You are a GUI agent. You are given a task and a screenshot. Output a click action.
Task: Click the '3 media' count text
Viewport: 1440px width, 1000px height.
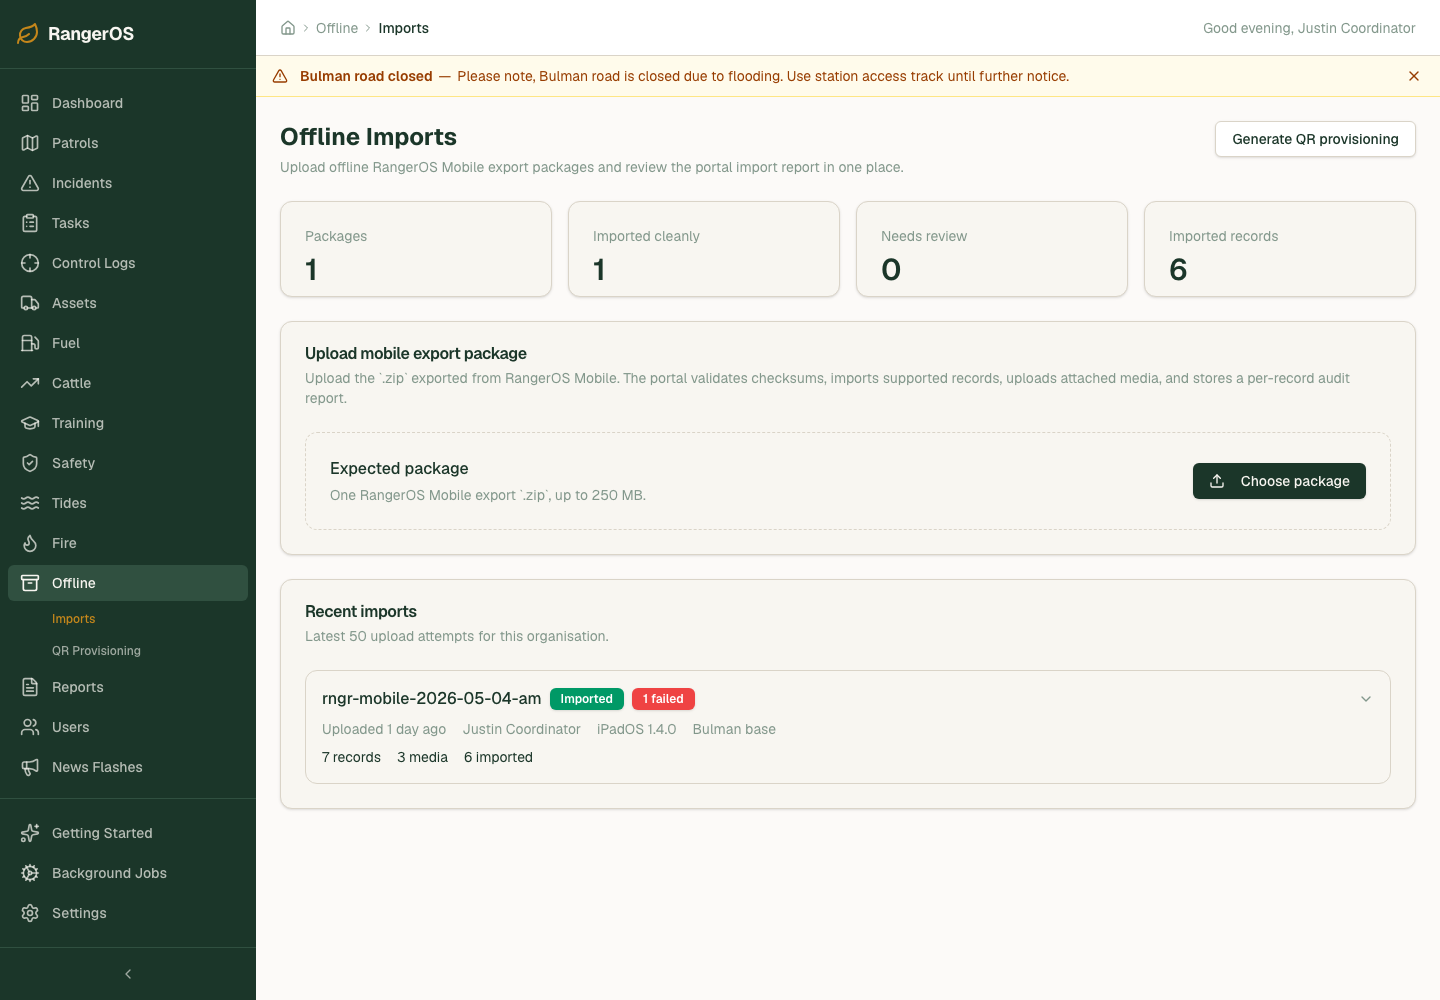(422, 757)
